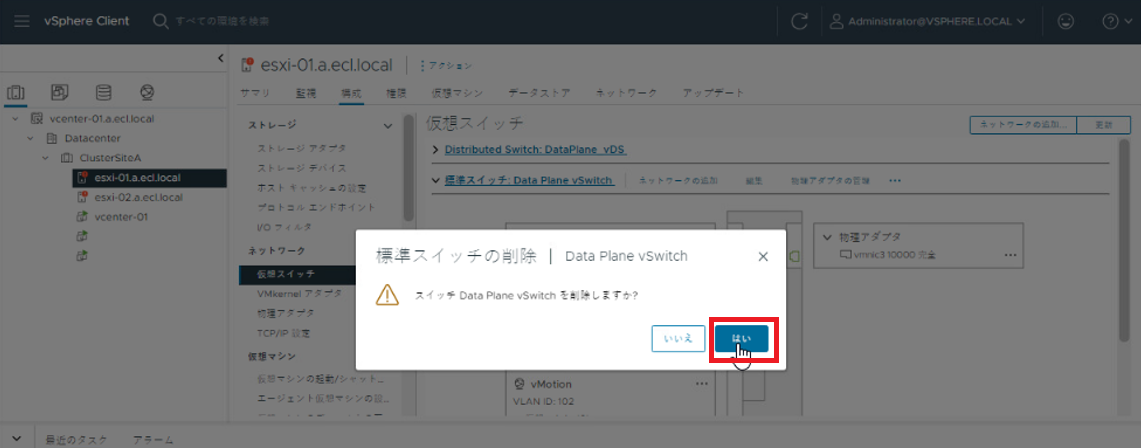This screenshot has height=448, width=1141.
Task: Collapse 標準スイッチ Data Plane vSwitch chevron
Action: click(x=436, y=180)
